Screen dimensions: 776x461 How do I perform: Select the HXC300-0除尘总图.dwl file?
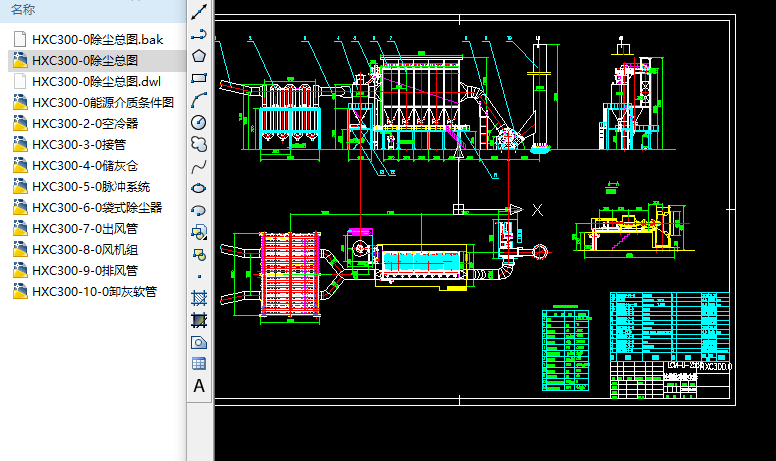point(96,82)
